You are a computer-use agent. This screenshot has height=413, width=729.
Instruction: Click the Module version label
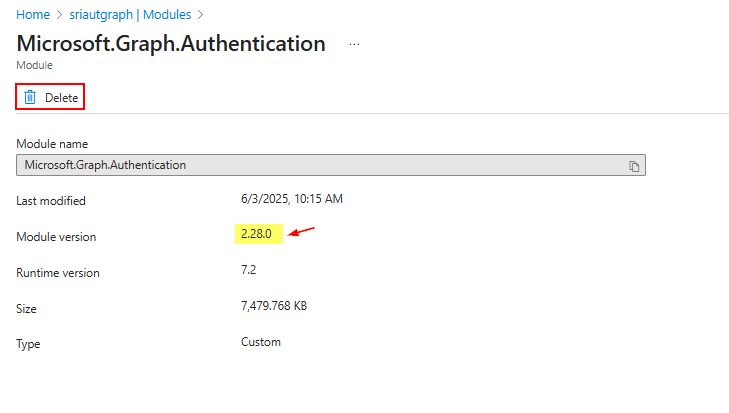56,237
